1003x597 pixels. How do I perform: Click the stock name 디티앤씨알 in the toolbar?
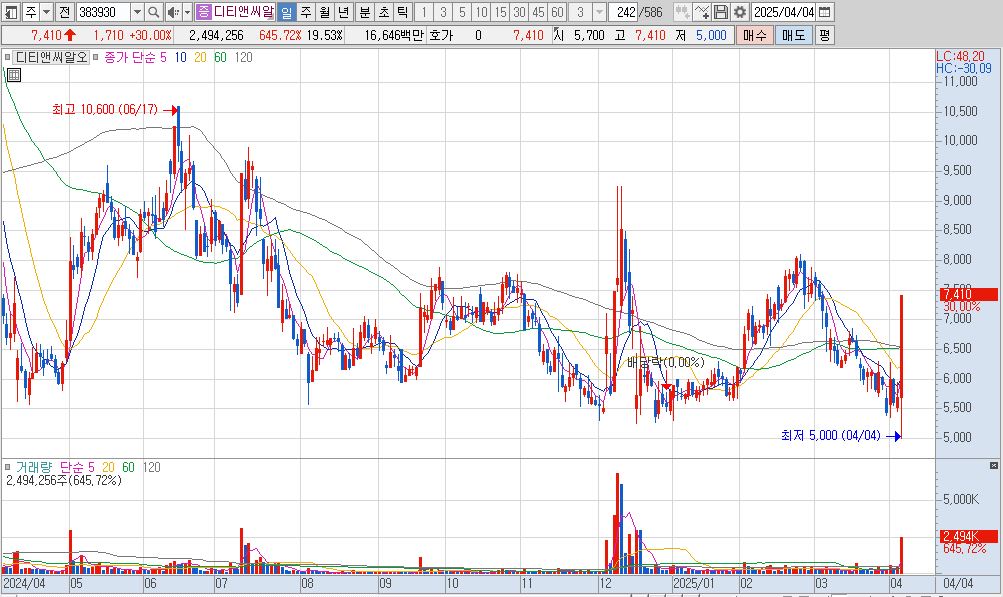coord(244,12)
